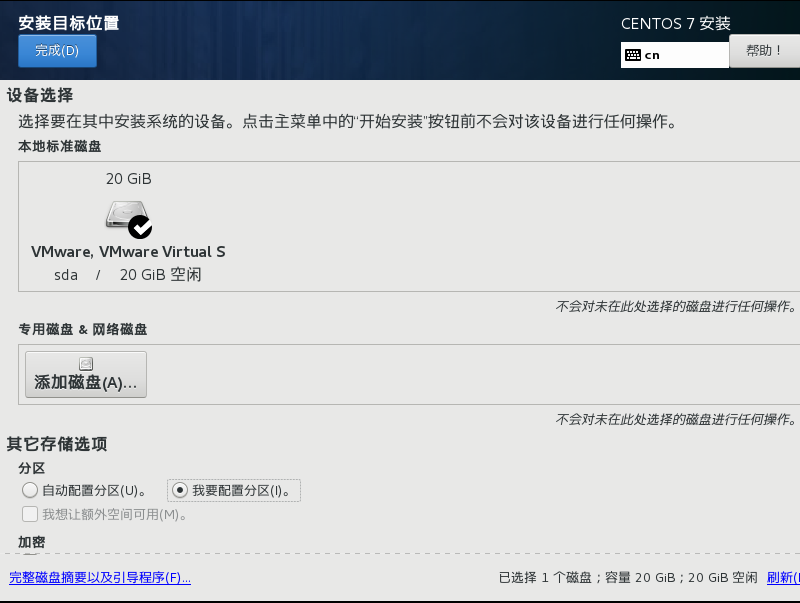The height and width of the screenshot is (603, 800).
Task: Click the 安装目标位置 page title
Action: [69, 23]
